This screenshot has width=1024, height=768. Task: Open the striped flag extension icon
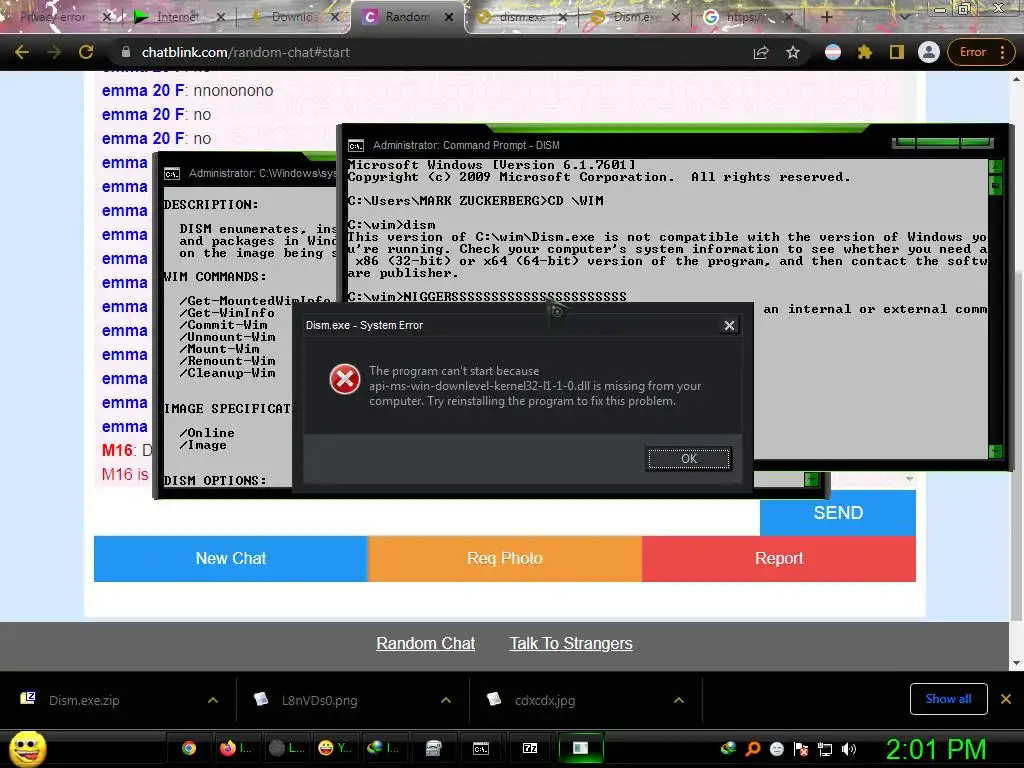833,52
